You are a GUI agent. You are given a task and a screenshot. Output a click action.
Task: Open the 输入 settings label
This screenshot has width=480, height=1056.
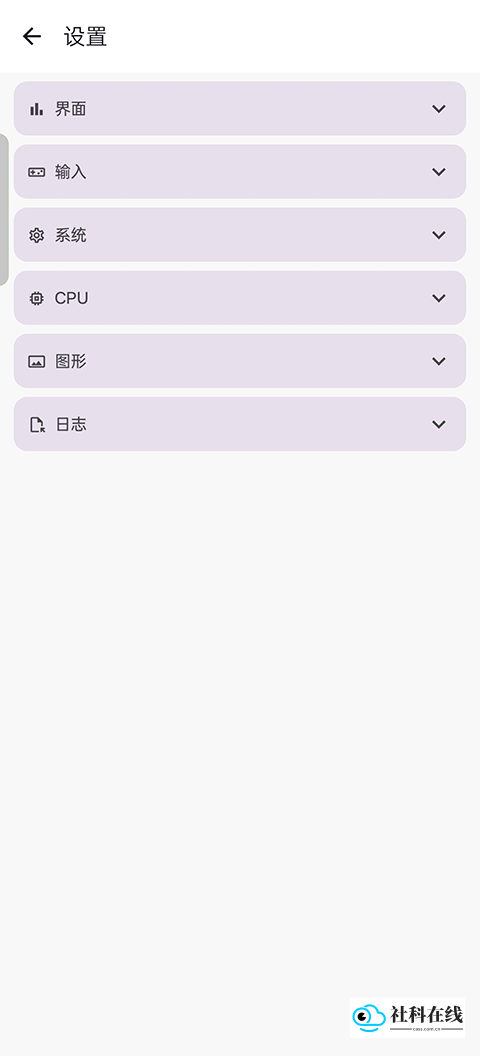(71, 172)
